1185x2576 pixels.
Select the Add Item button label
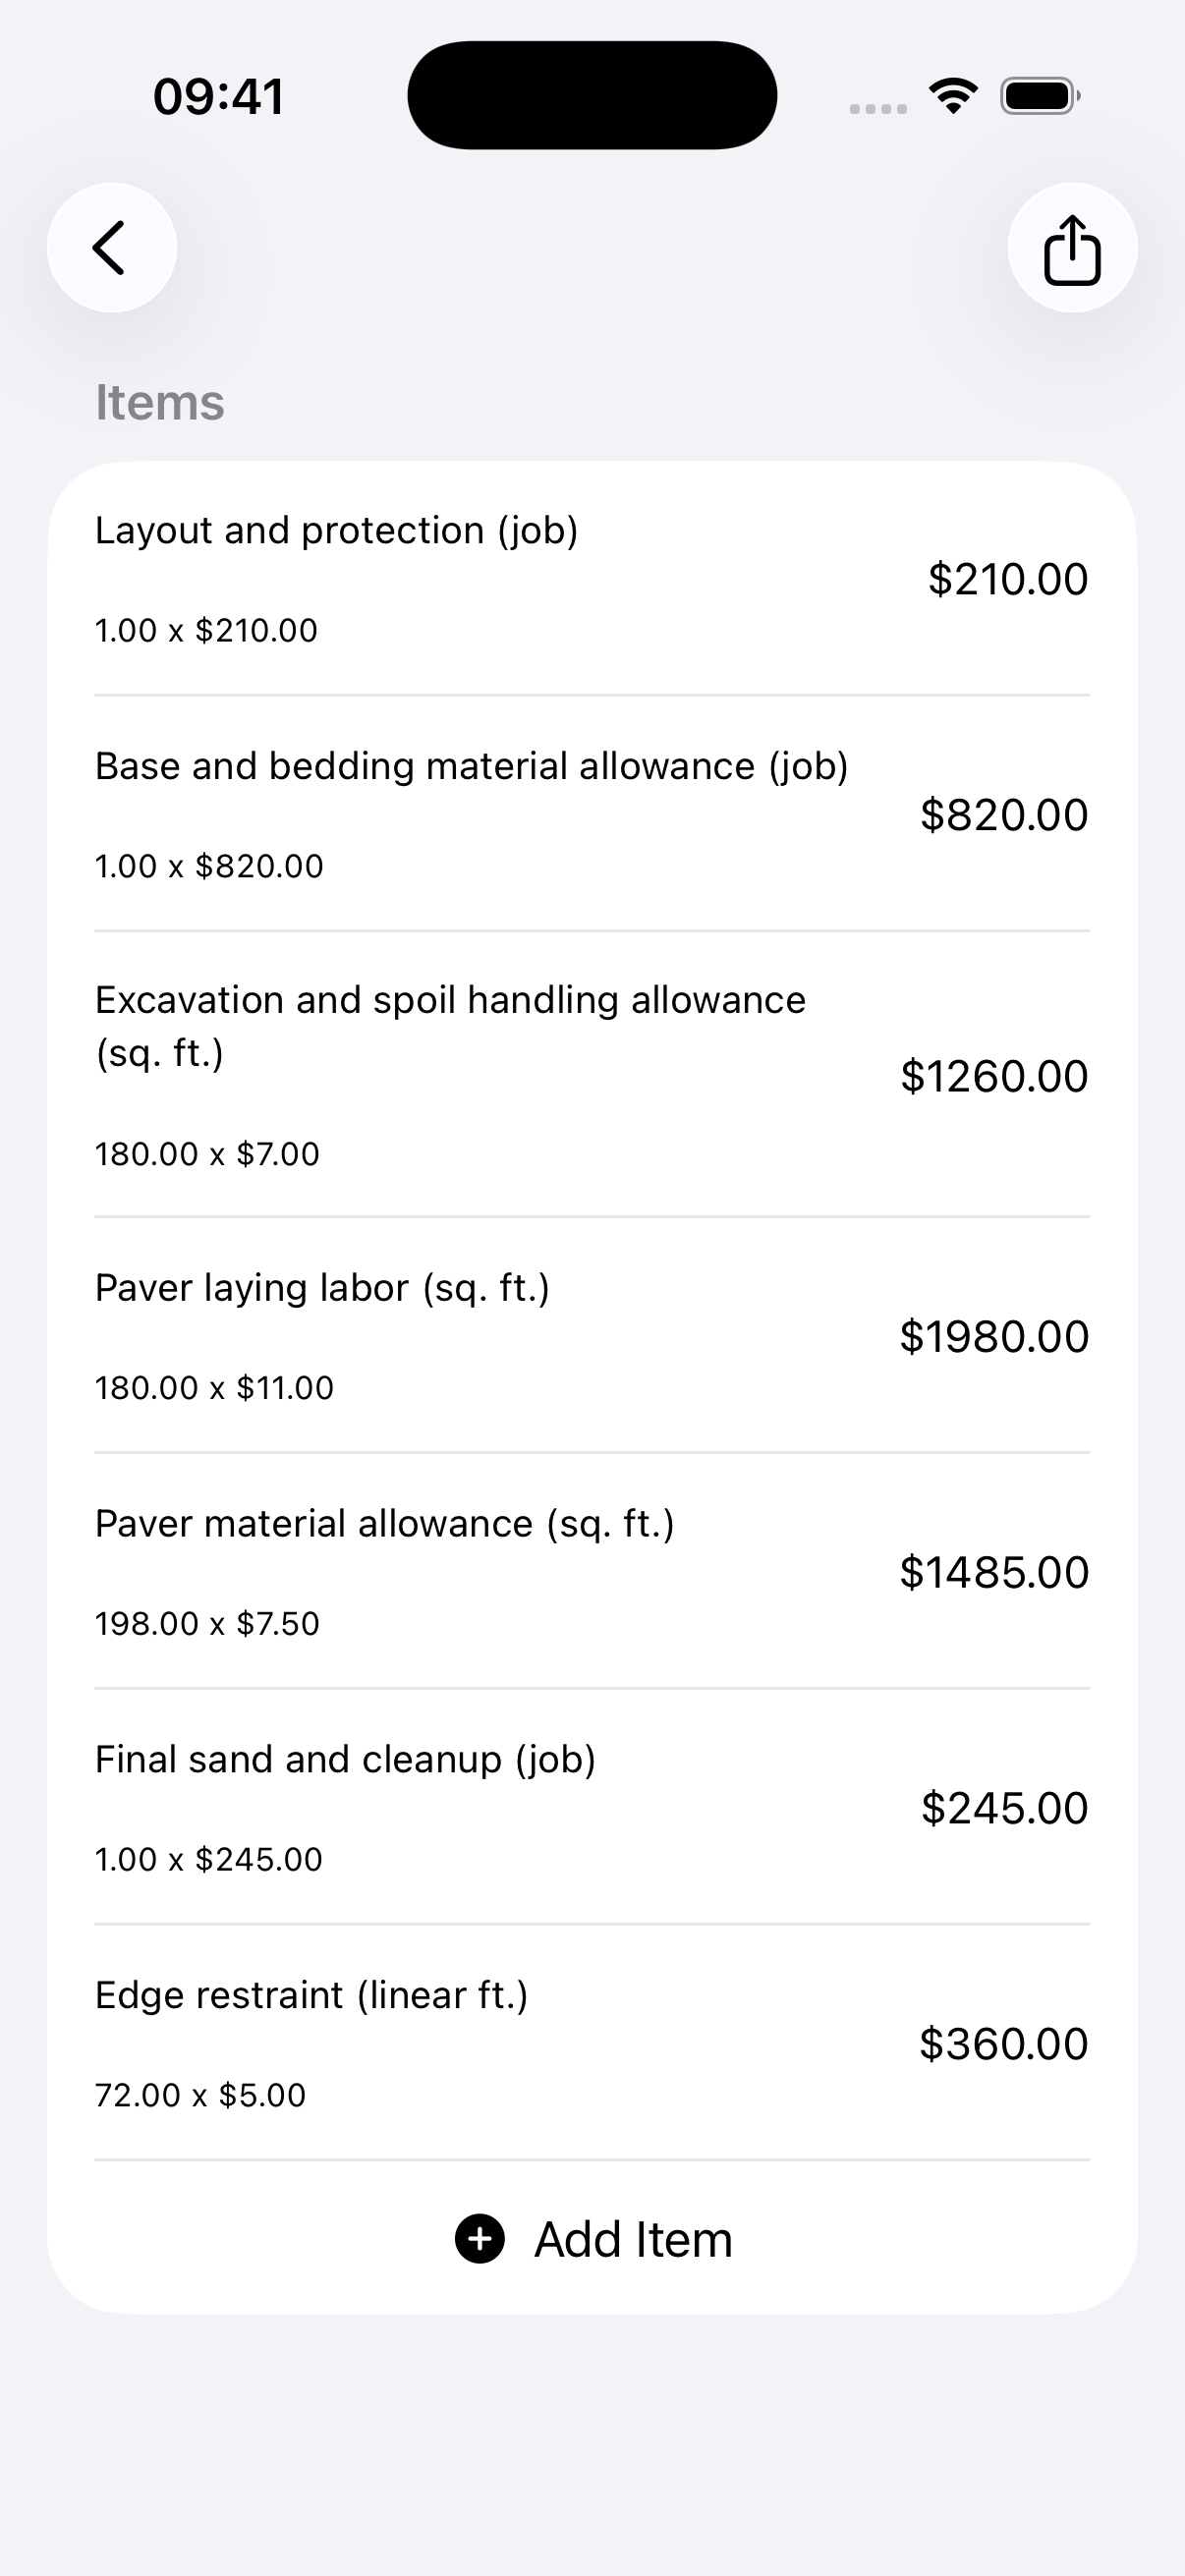(x=633, y=2240)
